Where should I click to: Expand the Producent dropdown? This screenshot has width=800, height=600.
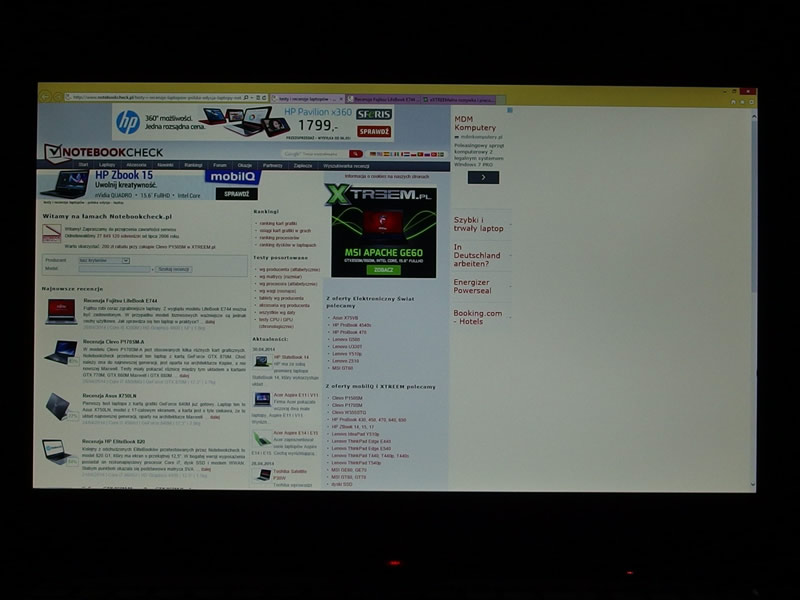click(x=104, y=260)
